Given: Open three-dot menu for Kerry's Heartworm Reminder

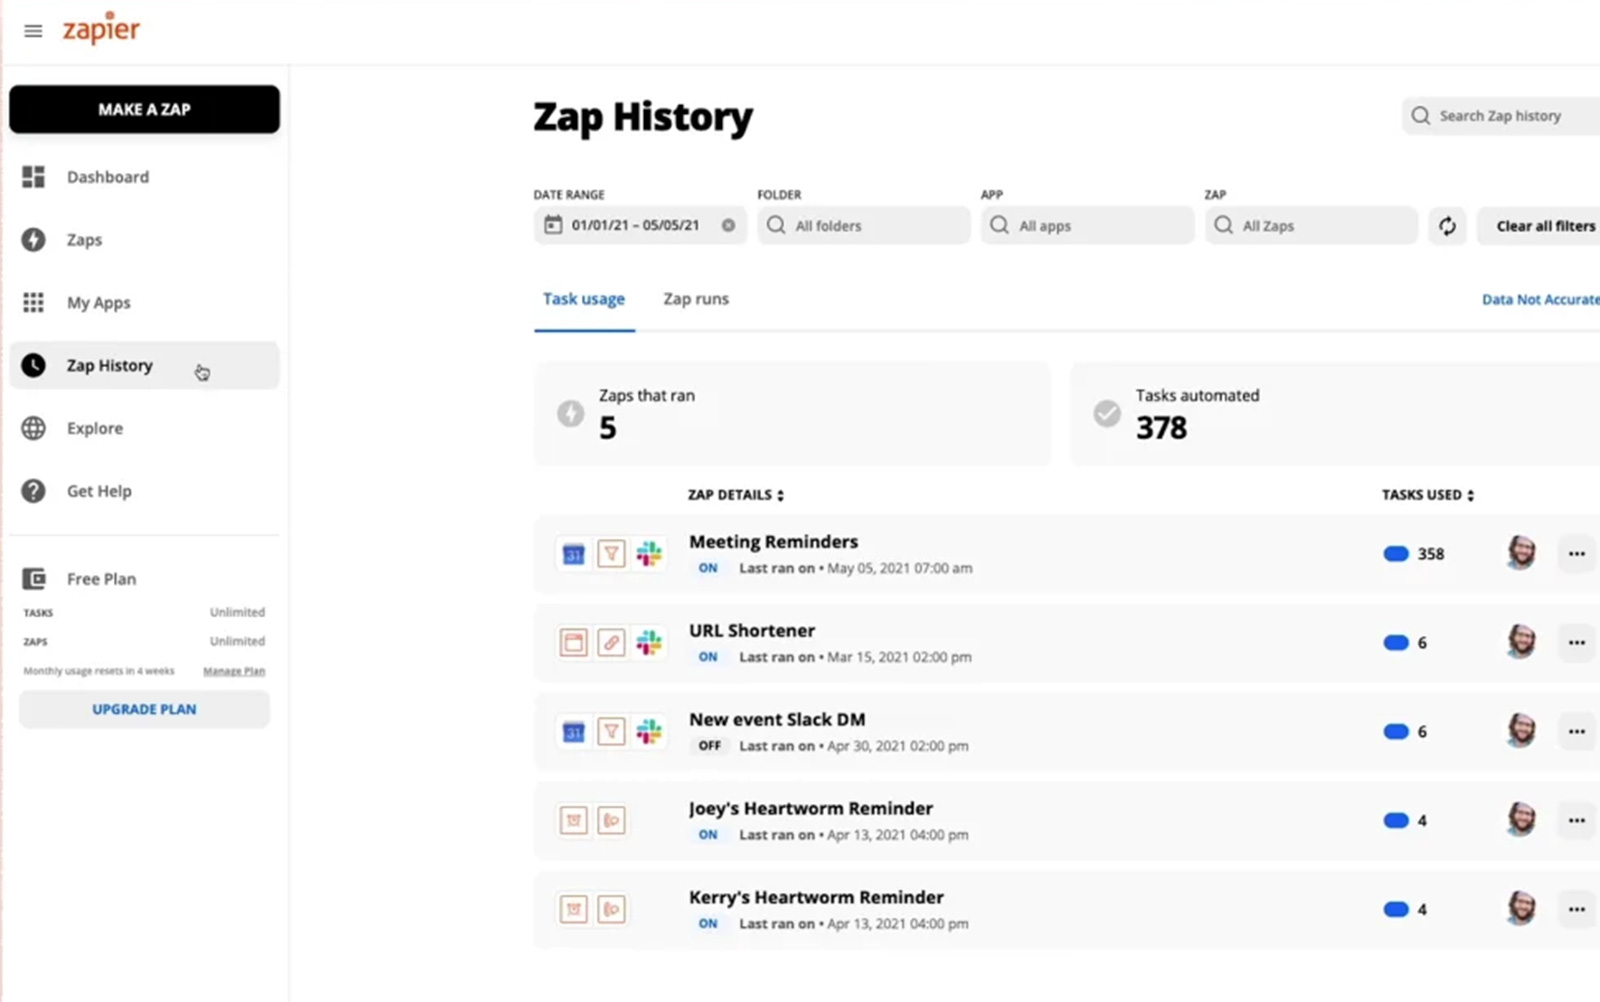Looking at the screenshot, I should (1577, 910).
